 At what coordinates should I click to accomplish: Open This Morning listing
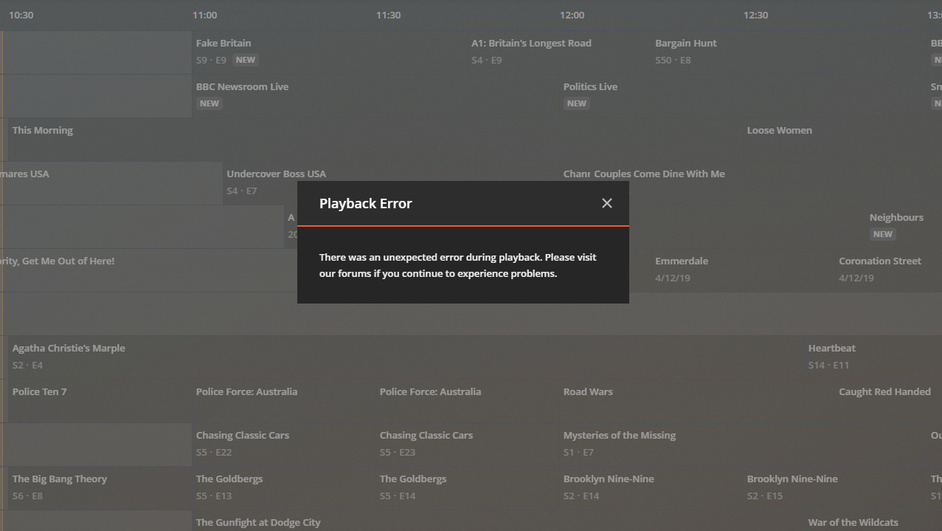coord(375,139)
